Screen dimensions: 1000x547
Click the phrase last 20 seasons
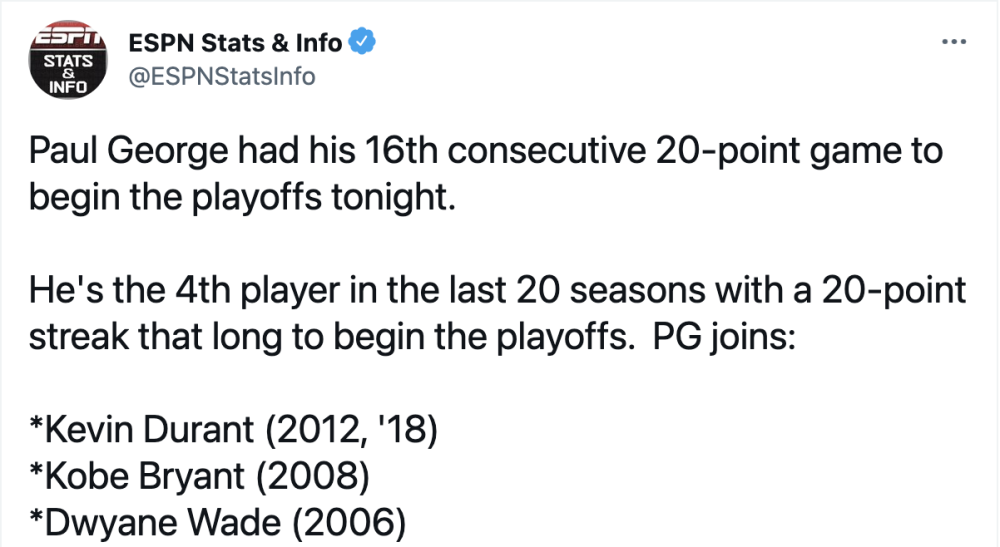(577, 290)
